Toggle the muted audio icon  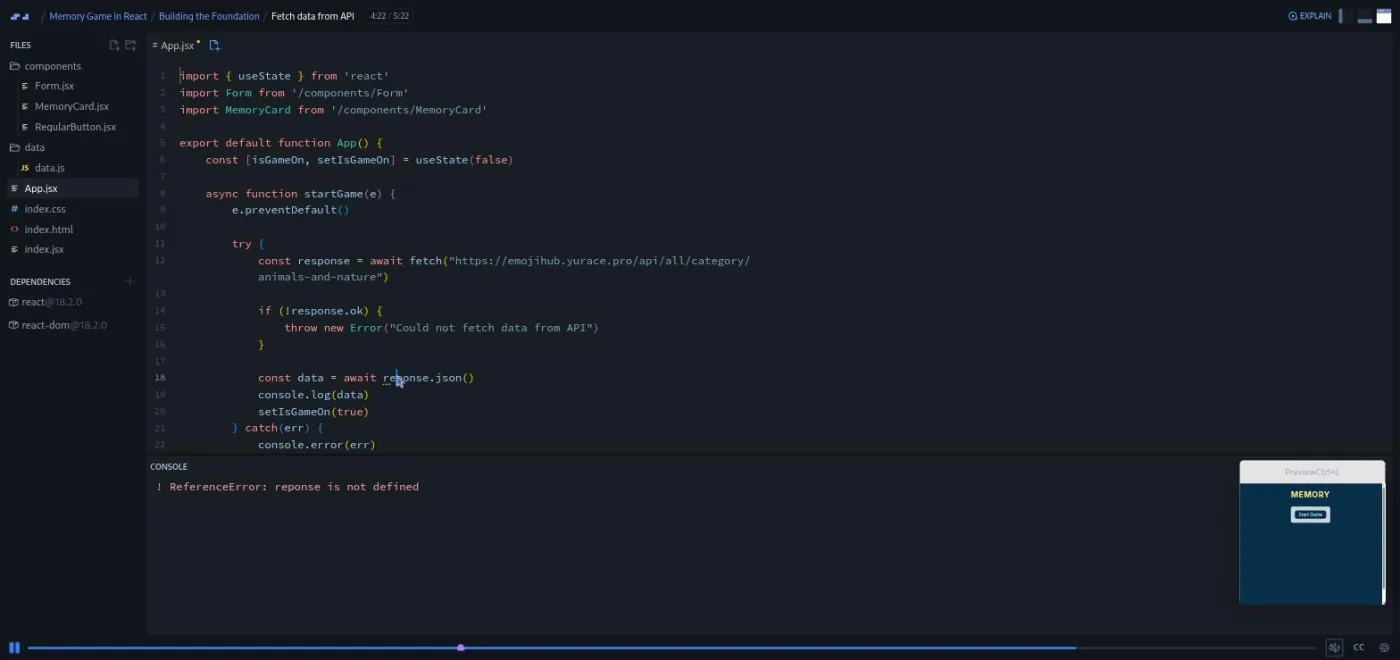1333,648
